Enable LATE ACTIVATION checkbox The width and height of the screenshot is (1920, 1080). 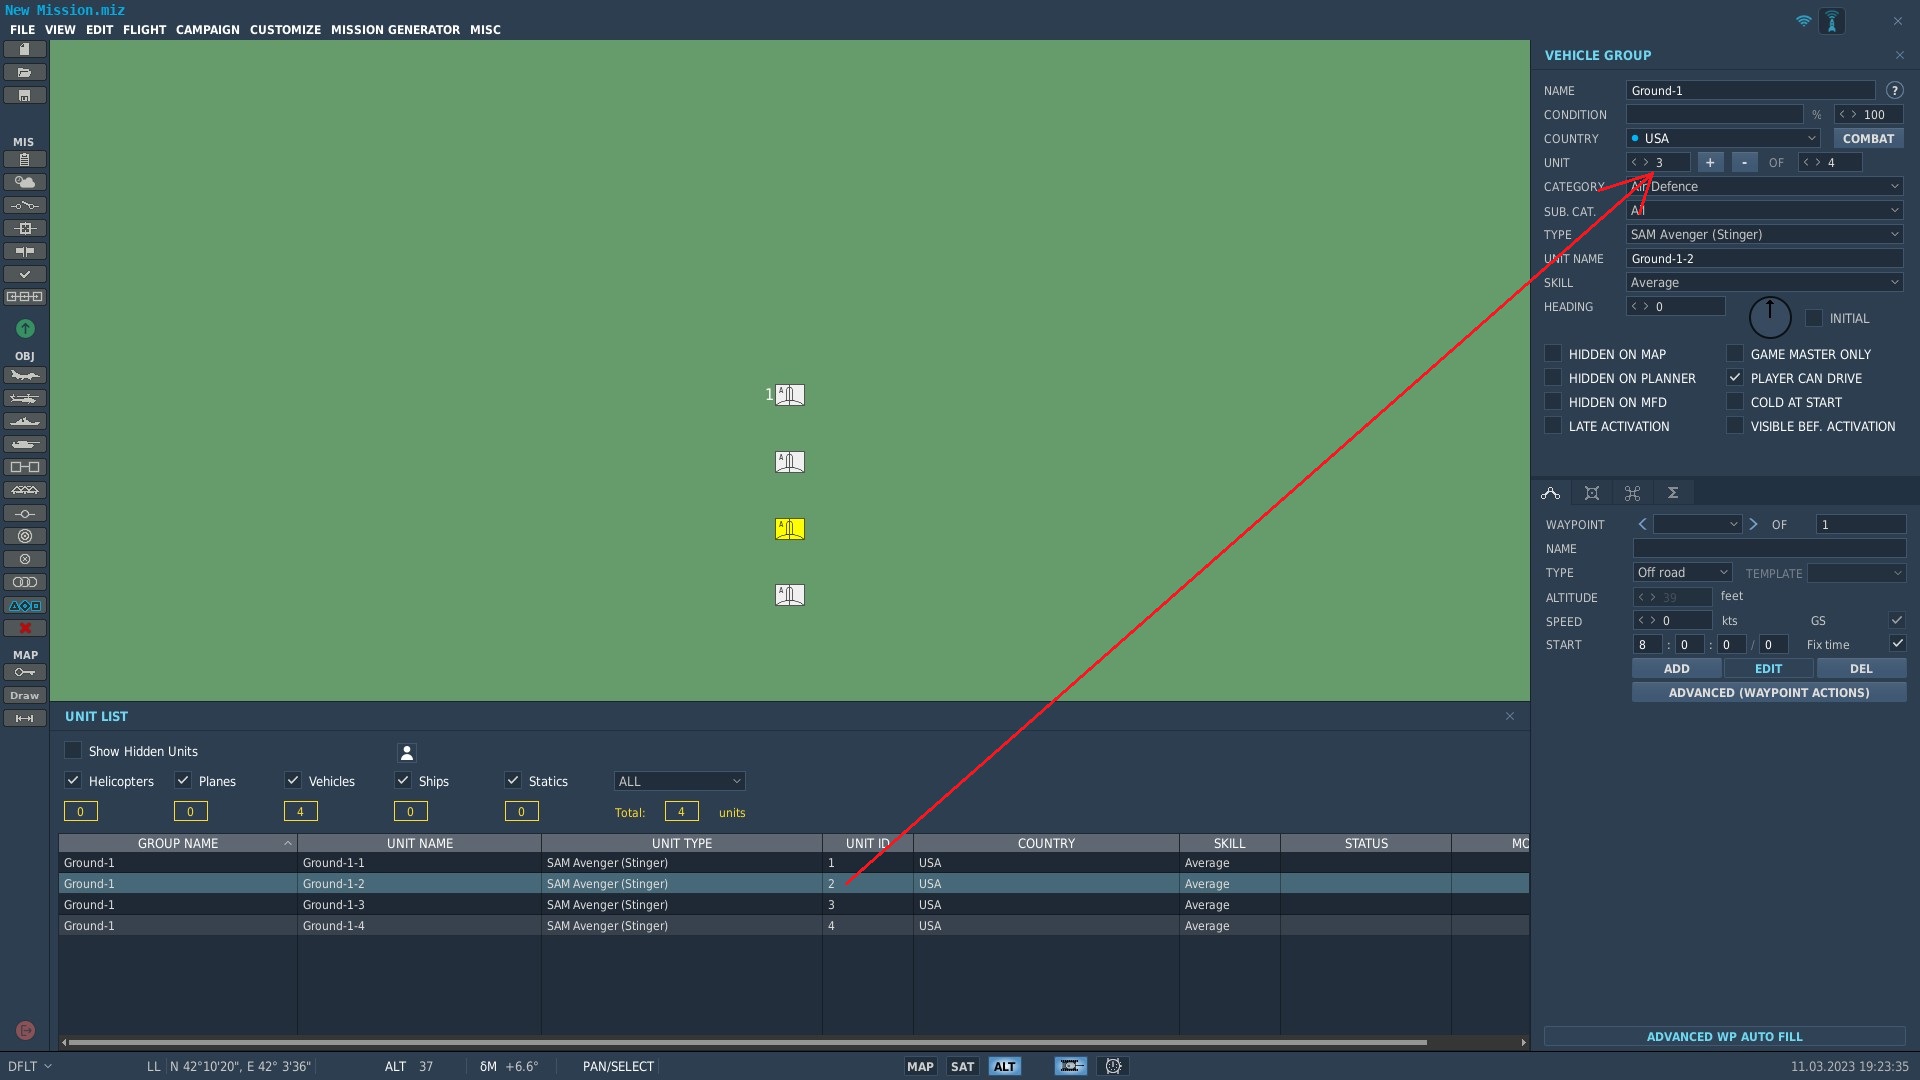coord(1553,425)
